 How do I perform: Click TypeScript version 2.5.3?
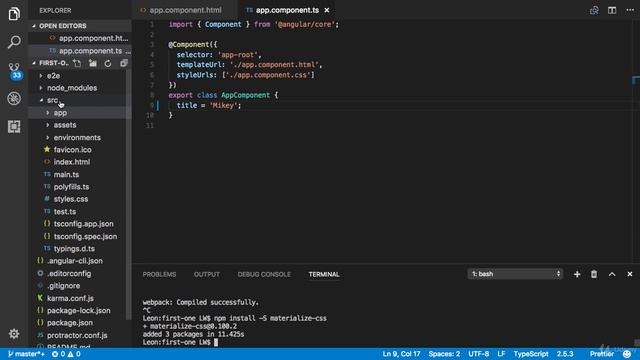tap(565, 354)
